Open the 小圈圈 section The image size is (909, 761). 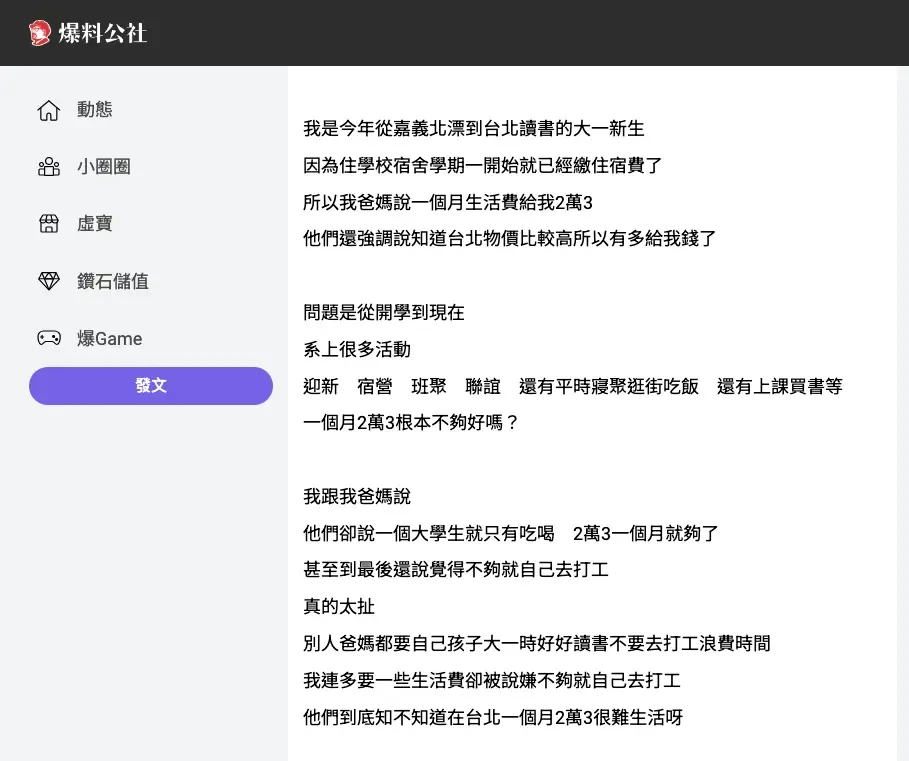104,167
